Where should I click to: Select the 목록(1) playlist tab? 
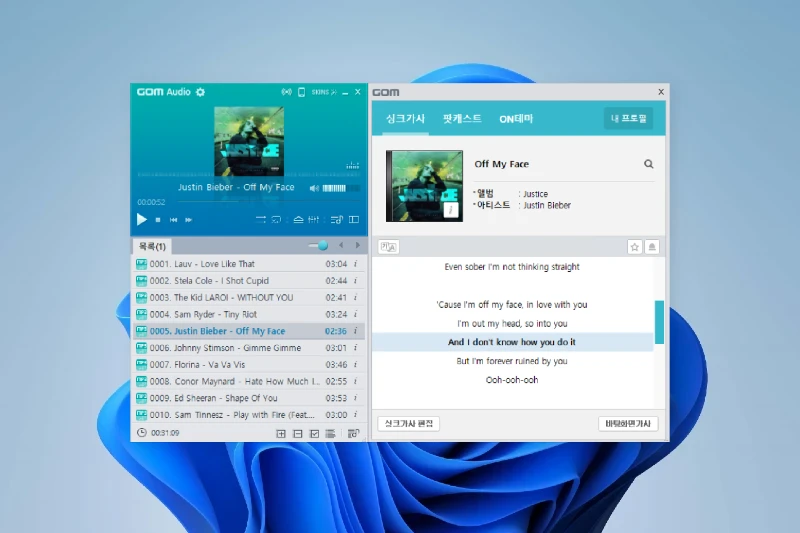pos(152,246)
